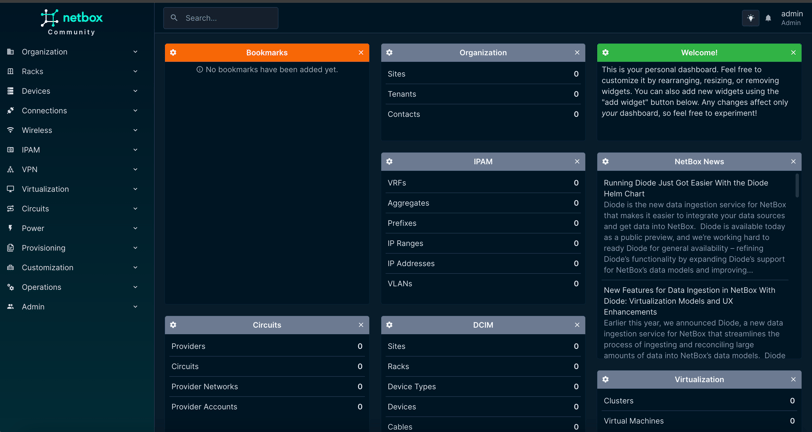Viewport: 812px width, 432px height.
Task: Click the NetBox Community logo
Action: point(71,22)
